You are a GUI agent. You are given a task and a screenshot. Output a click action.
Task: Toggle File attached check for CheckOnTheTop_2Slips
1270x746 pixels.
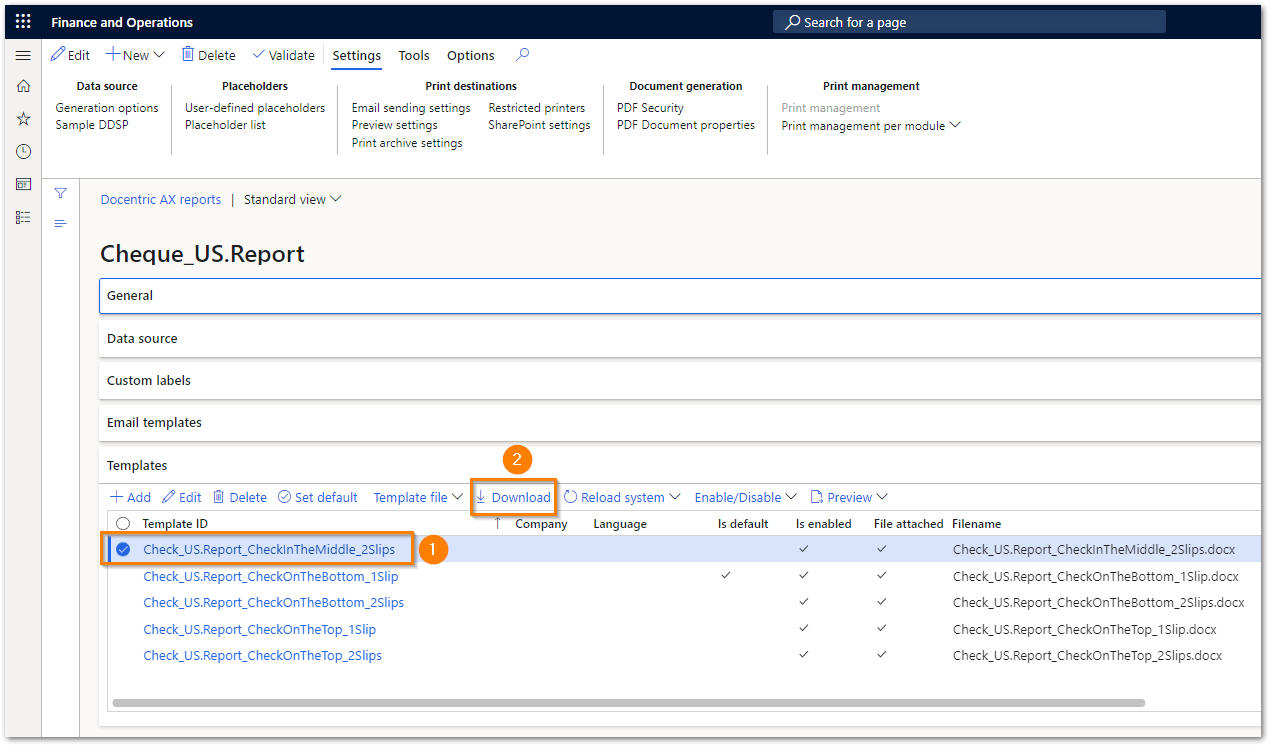pyautogui.click(x=882, y=656)
